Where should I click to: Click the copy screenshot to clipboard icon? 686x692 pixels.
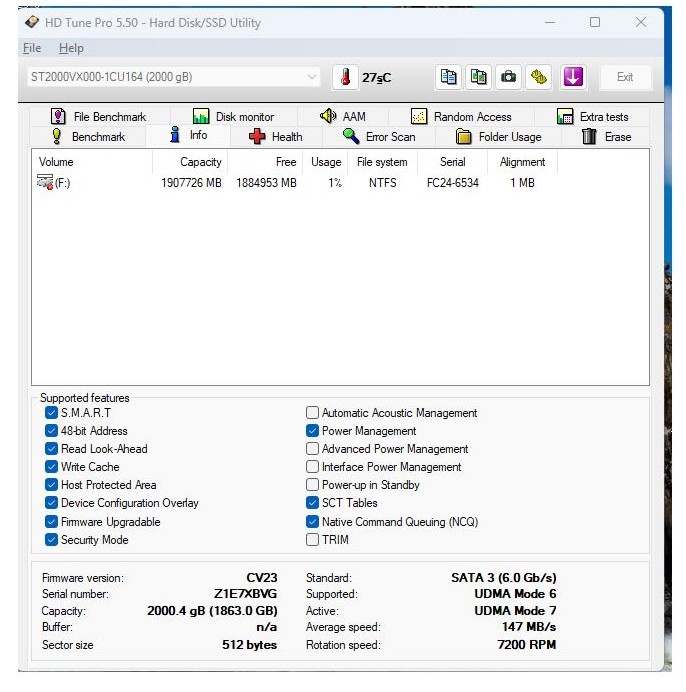[479, 77]
